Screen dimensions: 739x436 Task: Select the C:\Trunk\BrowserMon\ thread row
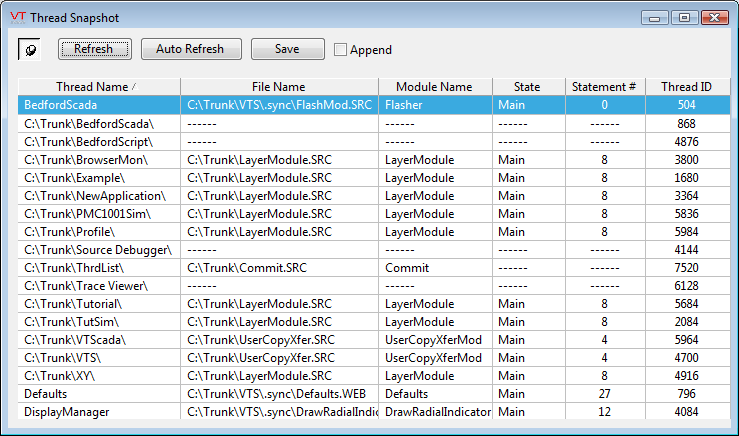point(100,159)
